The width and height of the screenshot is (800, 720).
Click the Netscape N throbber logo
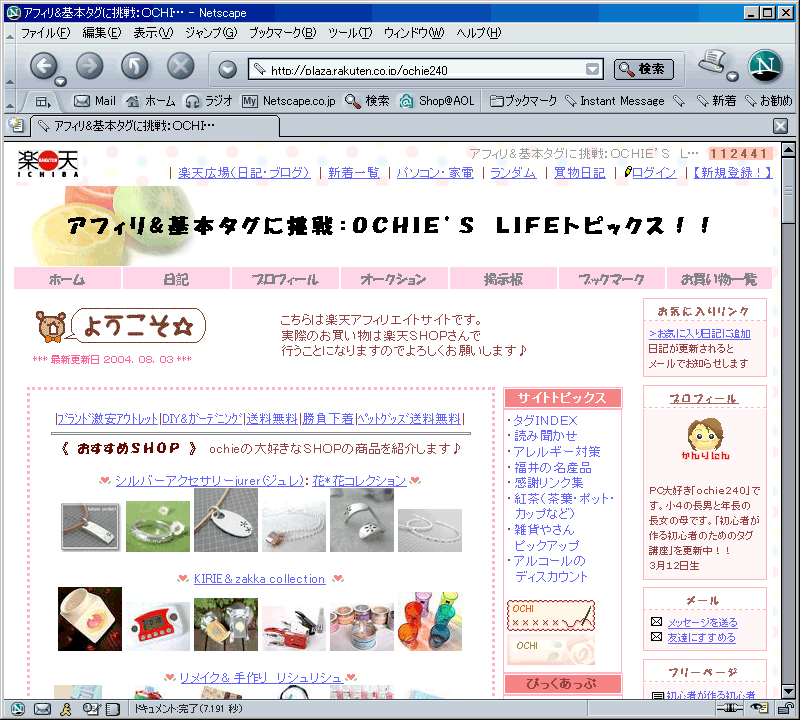point(765,66)
